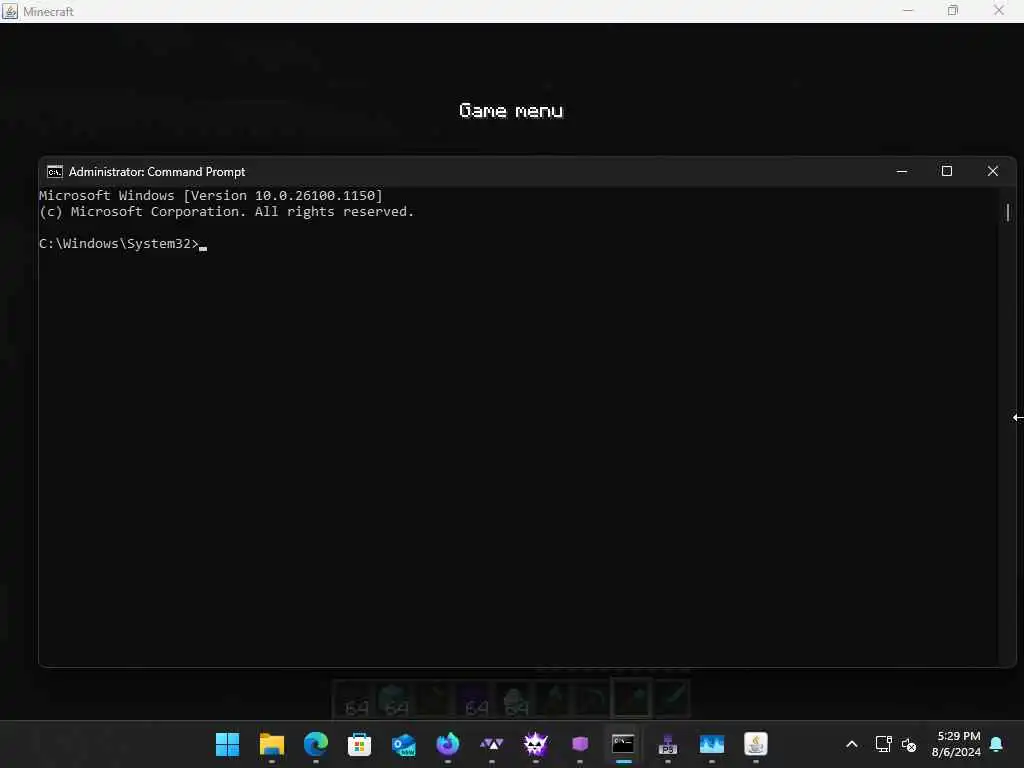The height and width of the screenshot is (768, 1024).
Task: Switch to Minecraft Java taskbar icon
Action: [x=756, y=744]
